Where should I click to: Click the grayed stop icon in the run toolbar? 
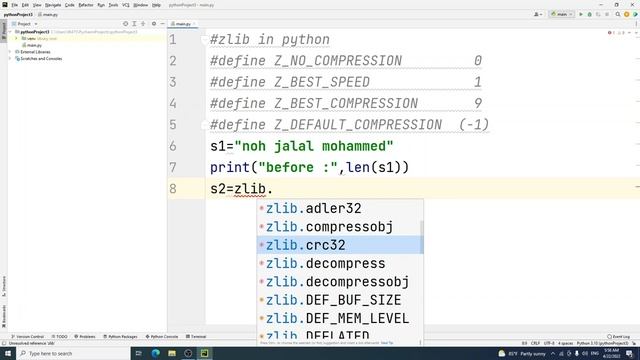607,14
